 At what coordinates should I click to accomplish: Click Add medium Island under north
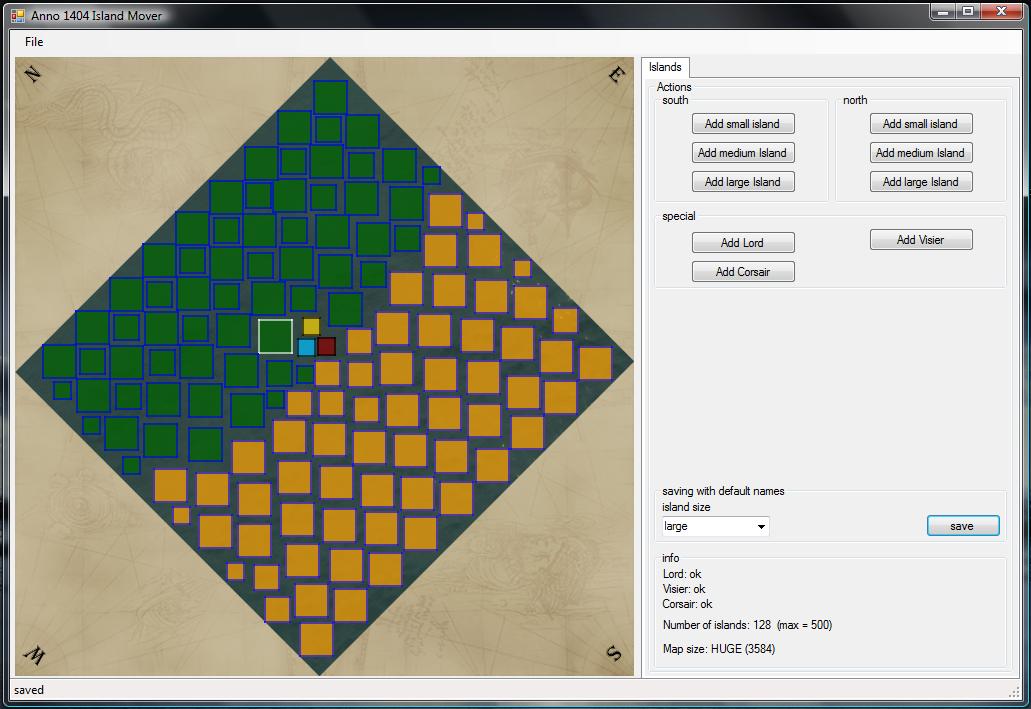921,153
